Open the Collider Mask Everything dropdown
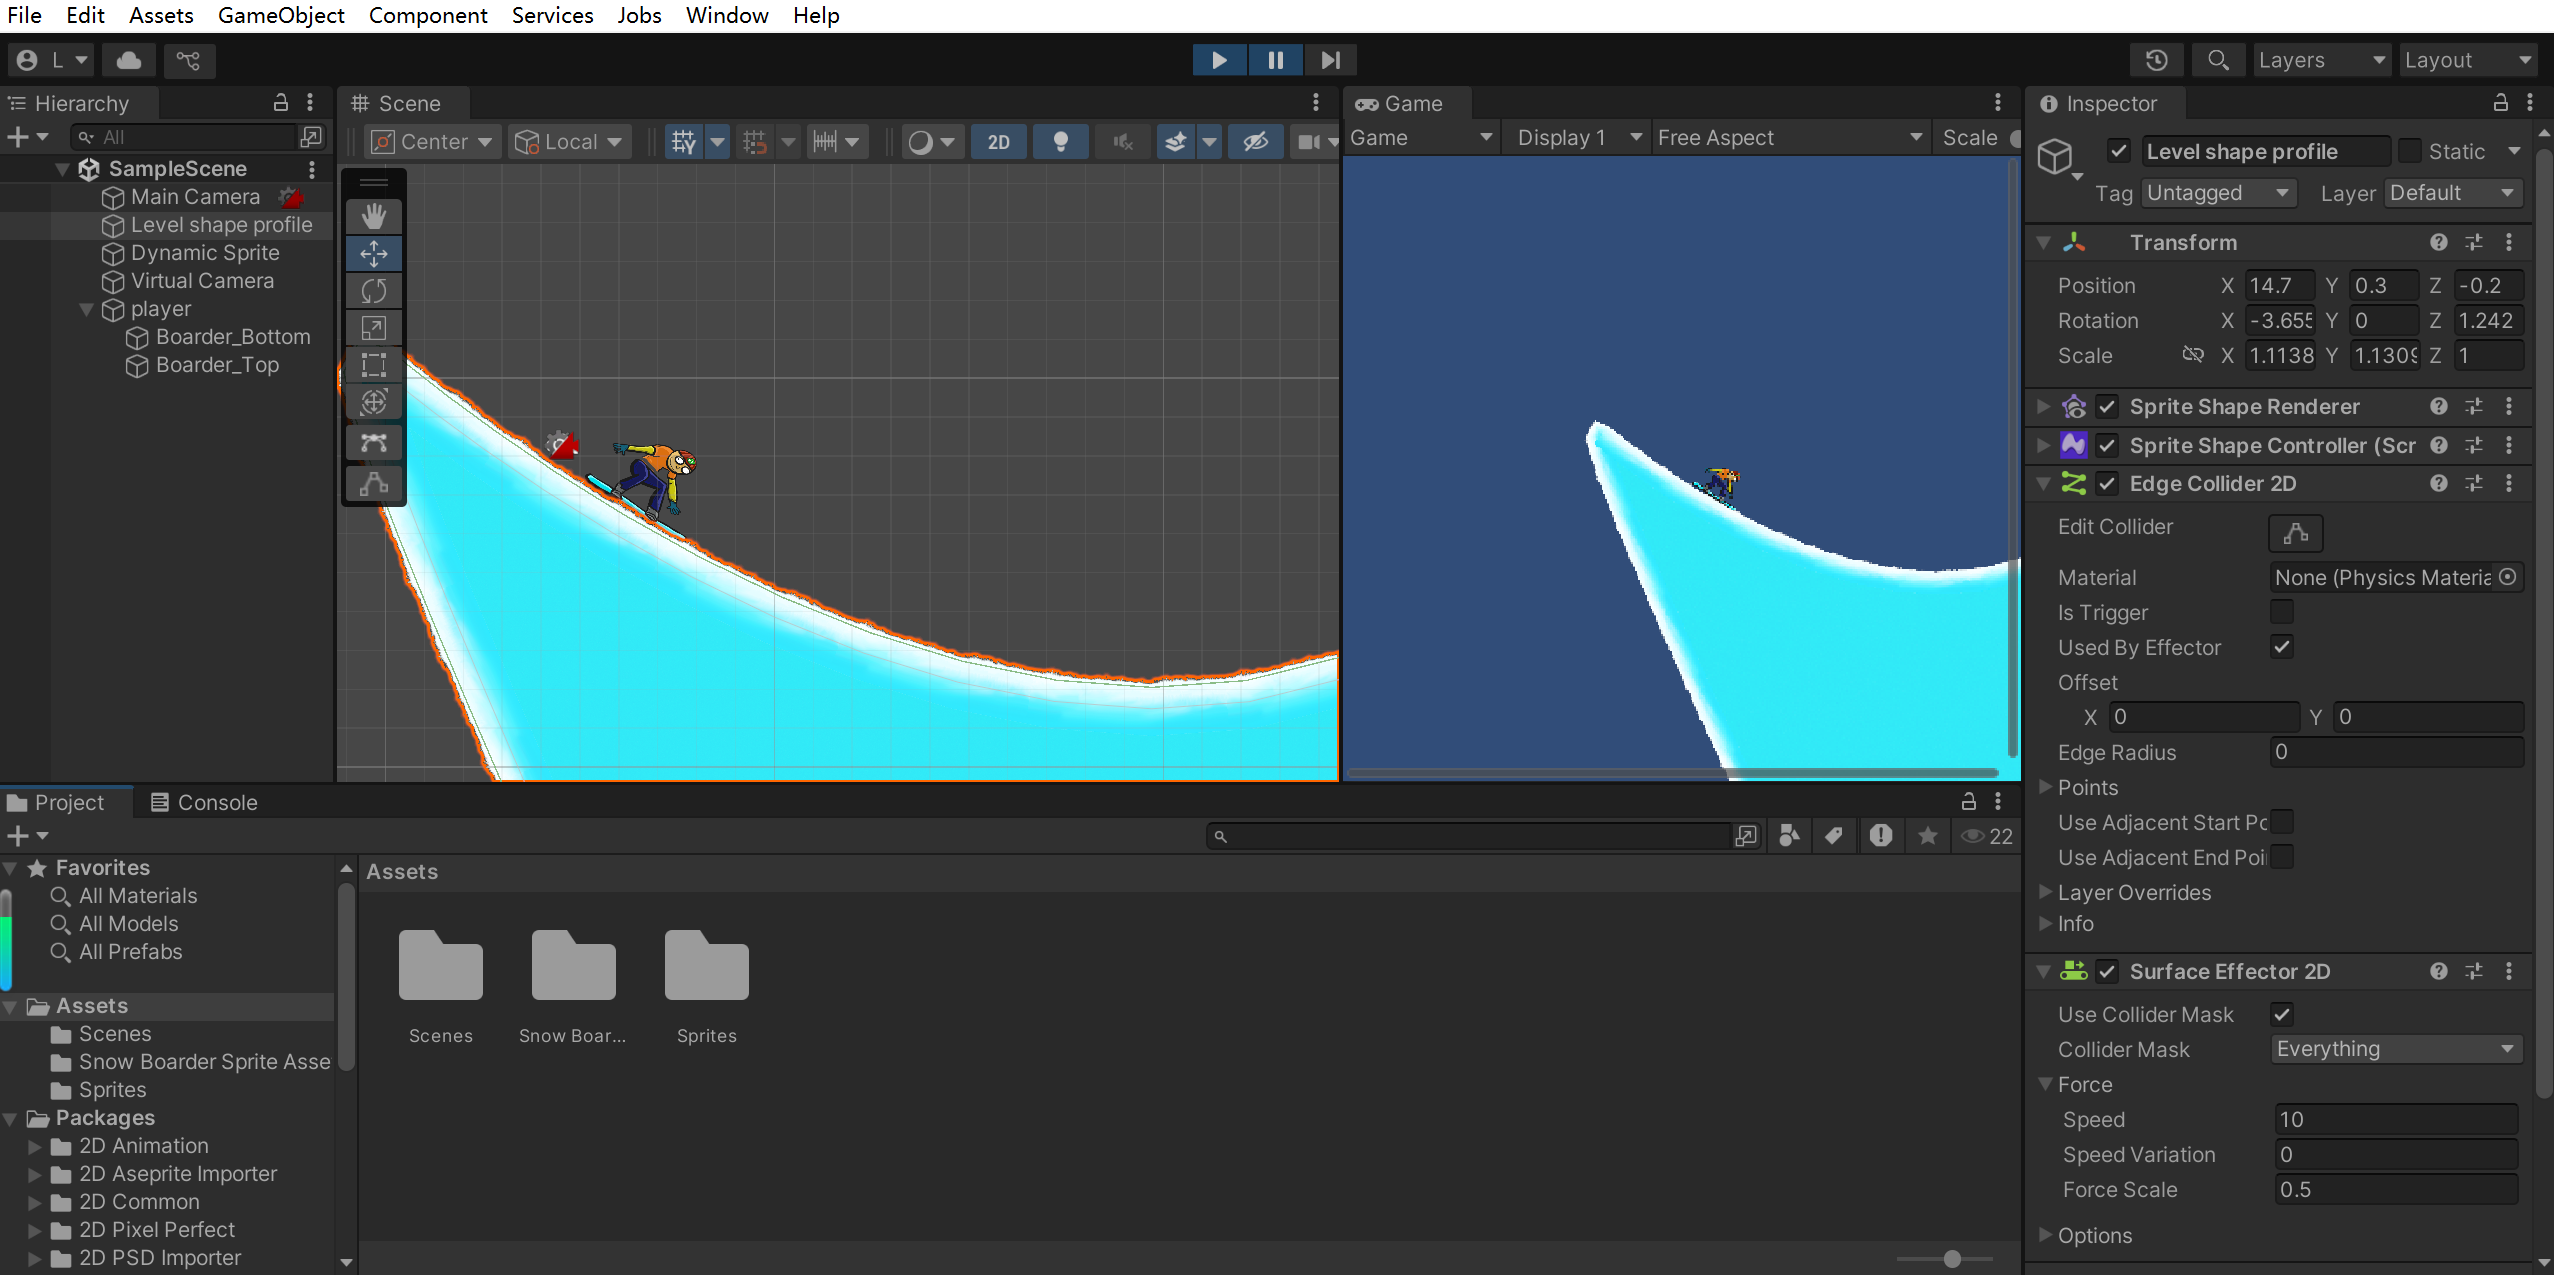Viewport: 2554px width, 1275px height. click(2395, 1049)
